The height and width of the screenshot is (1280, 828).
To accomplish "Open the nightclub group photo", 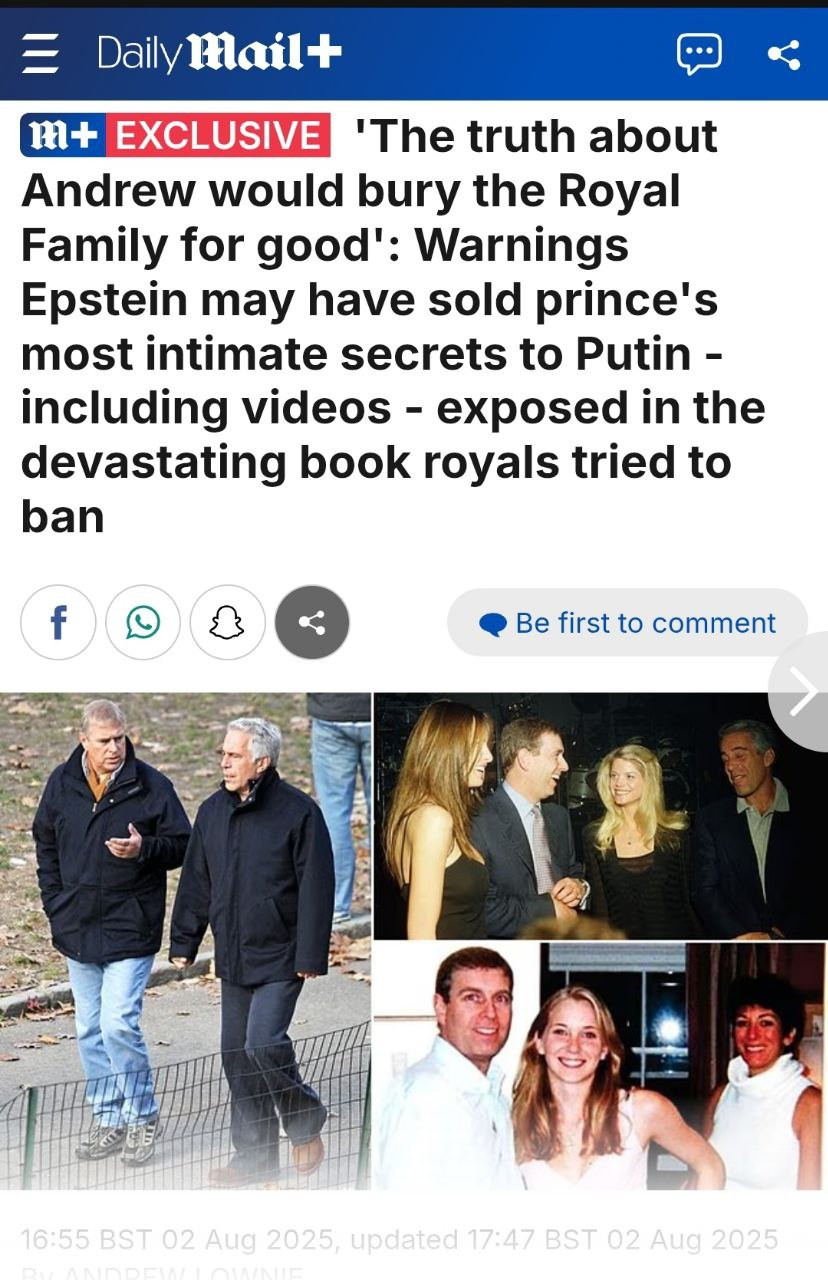I will pyautogui.click(x=601, y=815).
